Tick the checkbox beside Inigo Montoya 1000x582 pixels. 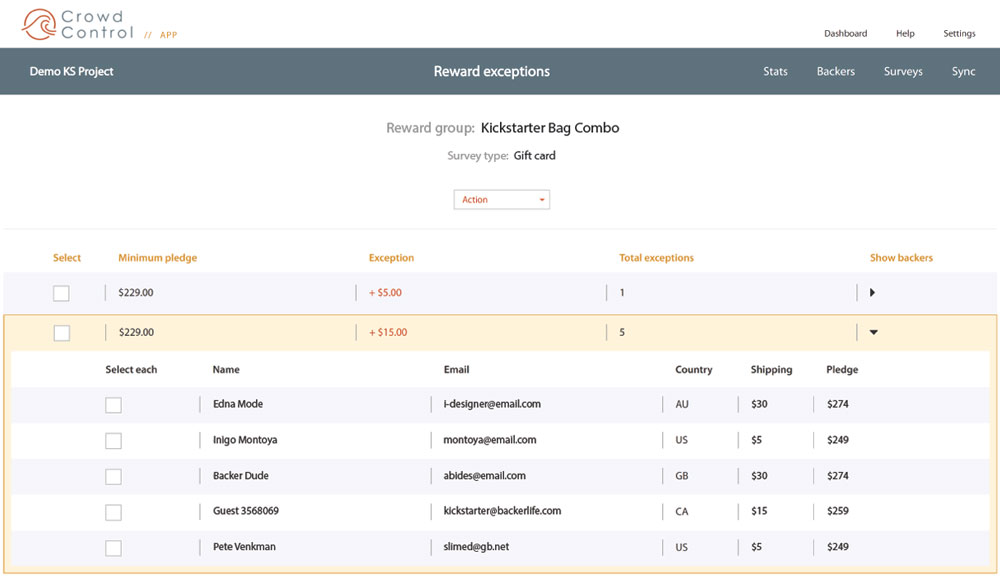[114, 440]
